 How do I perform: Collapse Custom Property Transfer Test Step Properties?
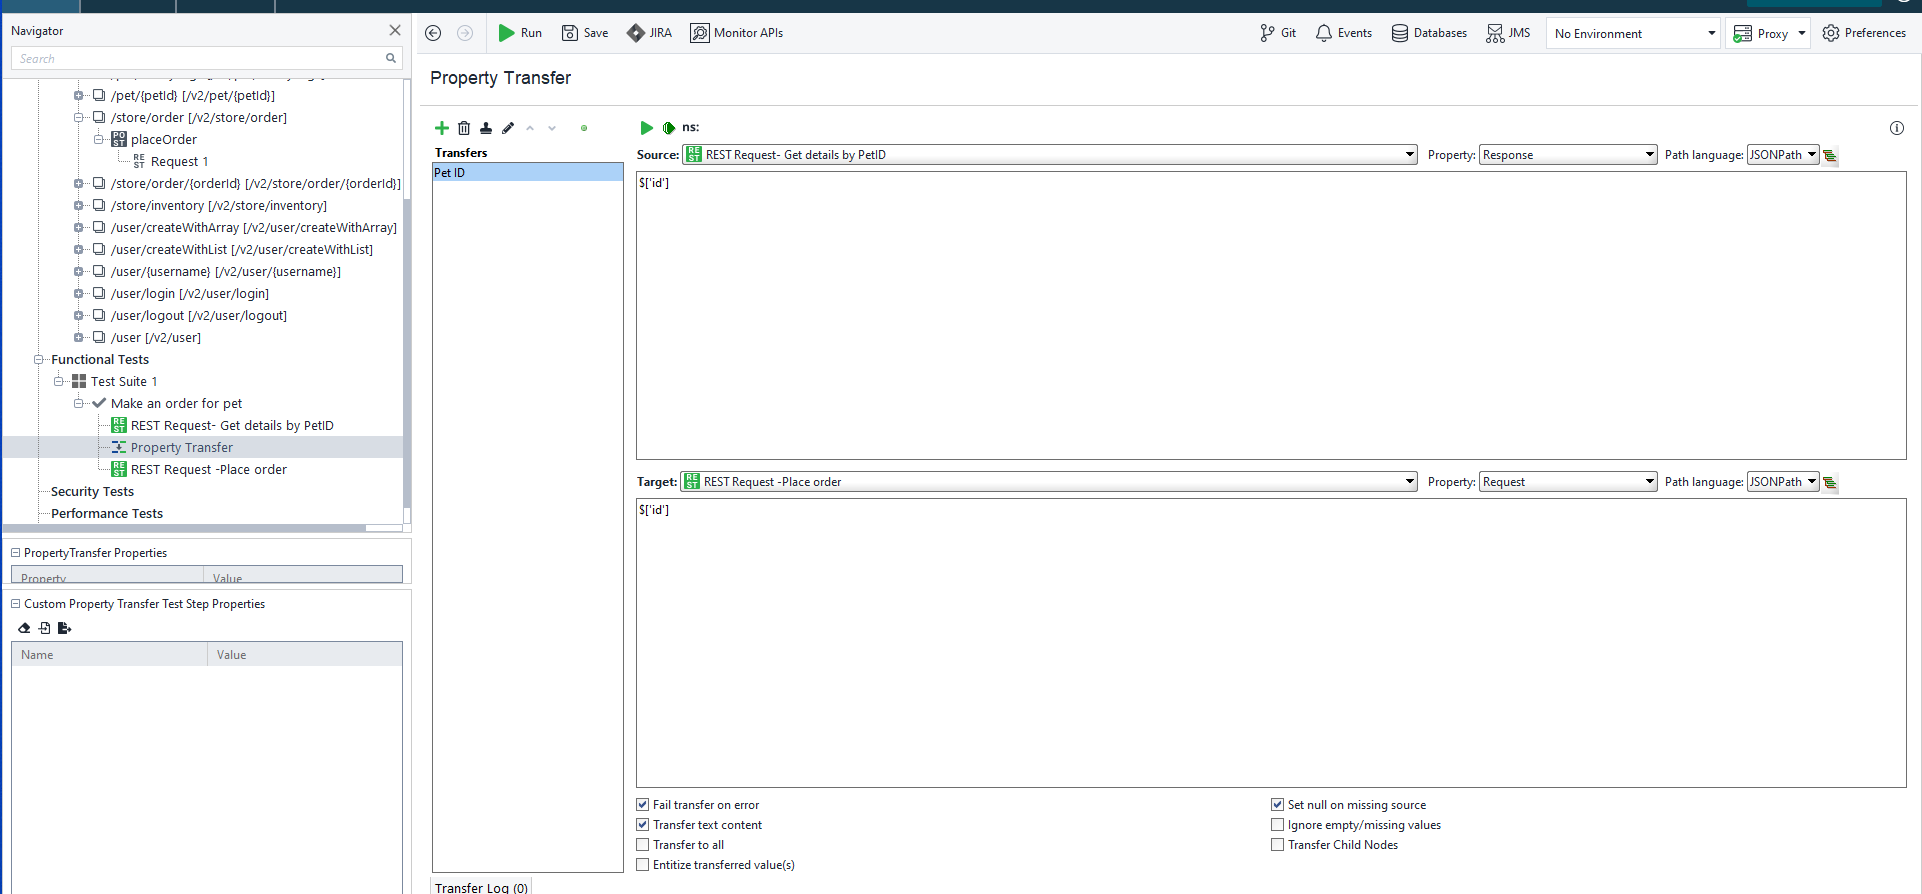[15, 604]
